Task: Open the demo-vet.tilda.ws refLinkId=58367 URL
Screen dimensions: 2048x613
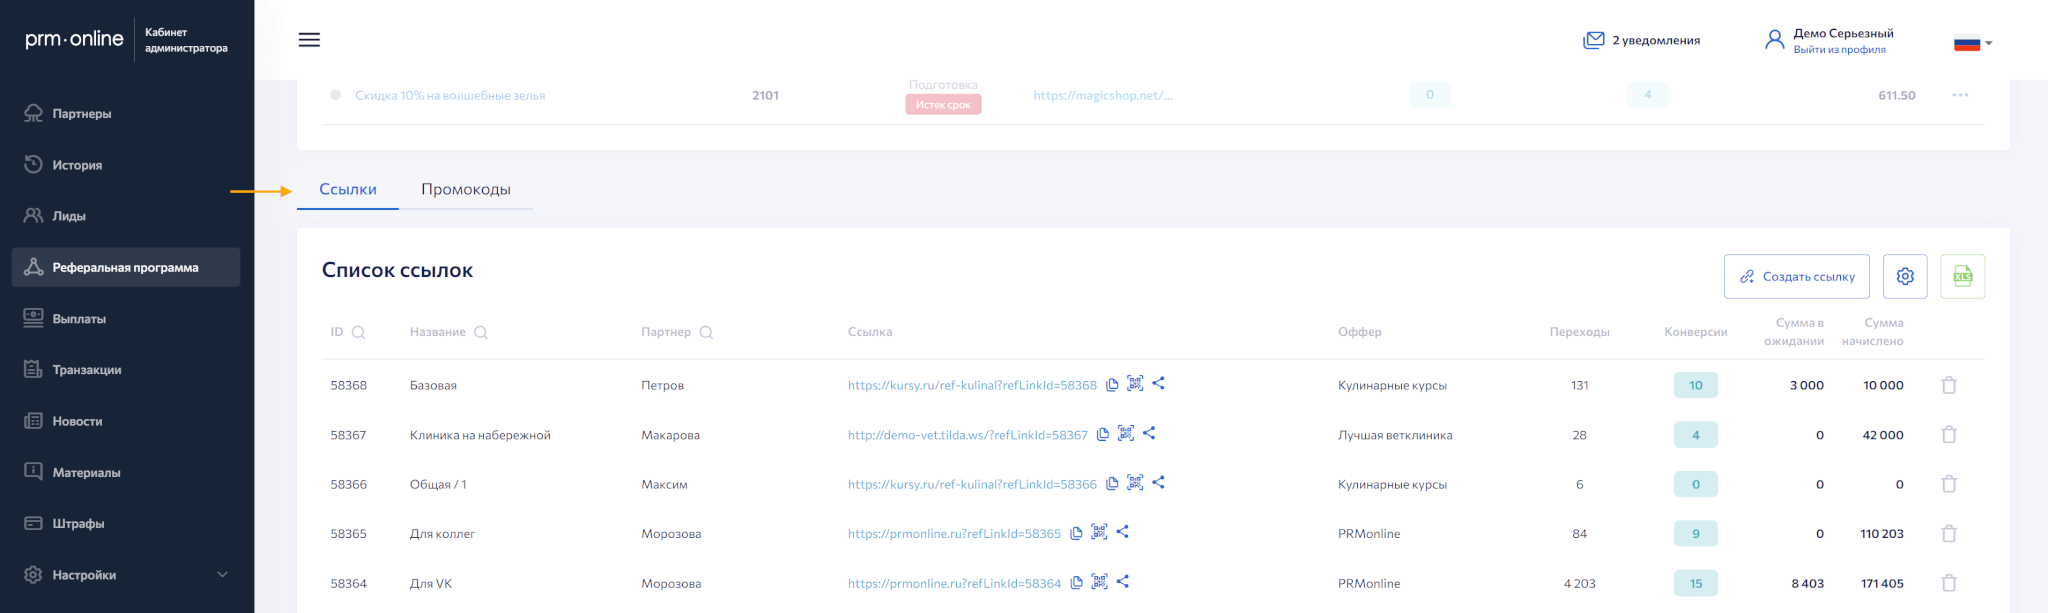Action: point(967,435)
